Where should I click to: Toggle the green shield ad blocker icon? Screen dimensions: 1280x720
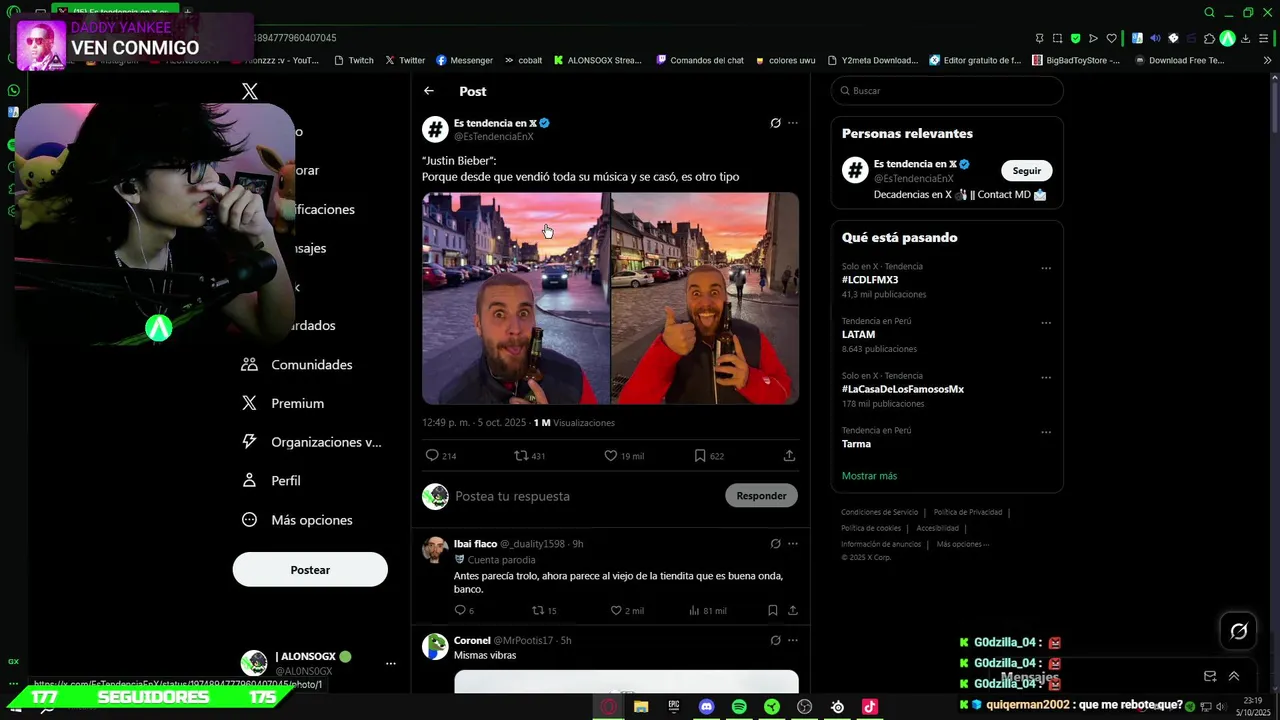(1076, 38)
